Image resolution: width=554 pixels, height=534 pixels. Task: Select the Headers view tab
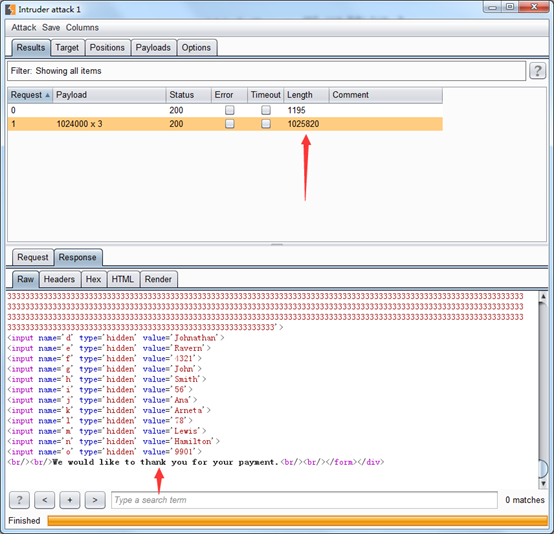[59, 279]
